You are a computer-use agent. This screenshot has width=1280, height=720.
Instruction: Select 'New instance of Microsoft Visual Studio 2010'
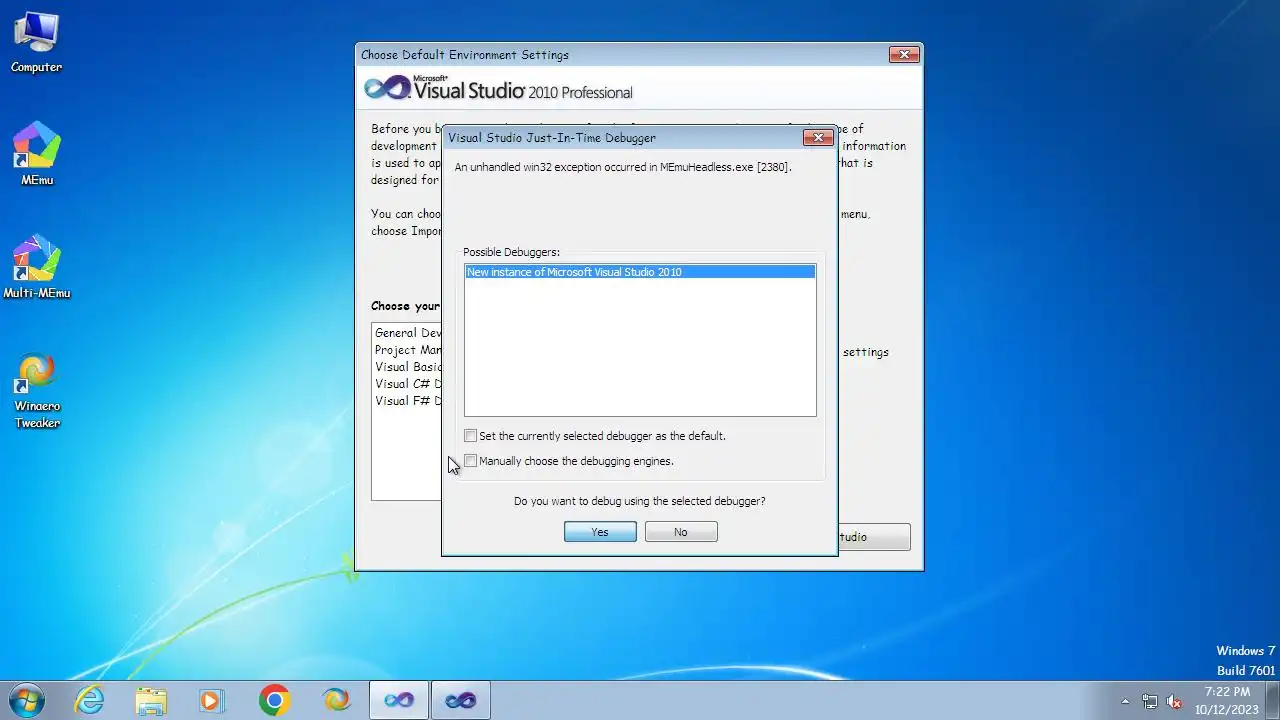tap(640, 272)
